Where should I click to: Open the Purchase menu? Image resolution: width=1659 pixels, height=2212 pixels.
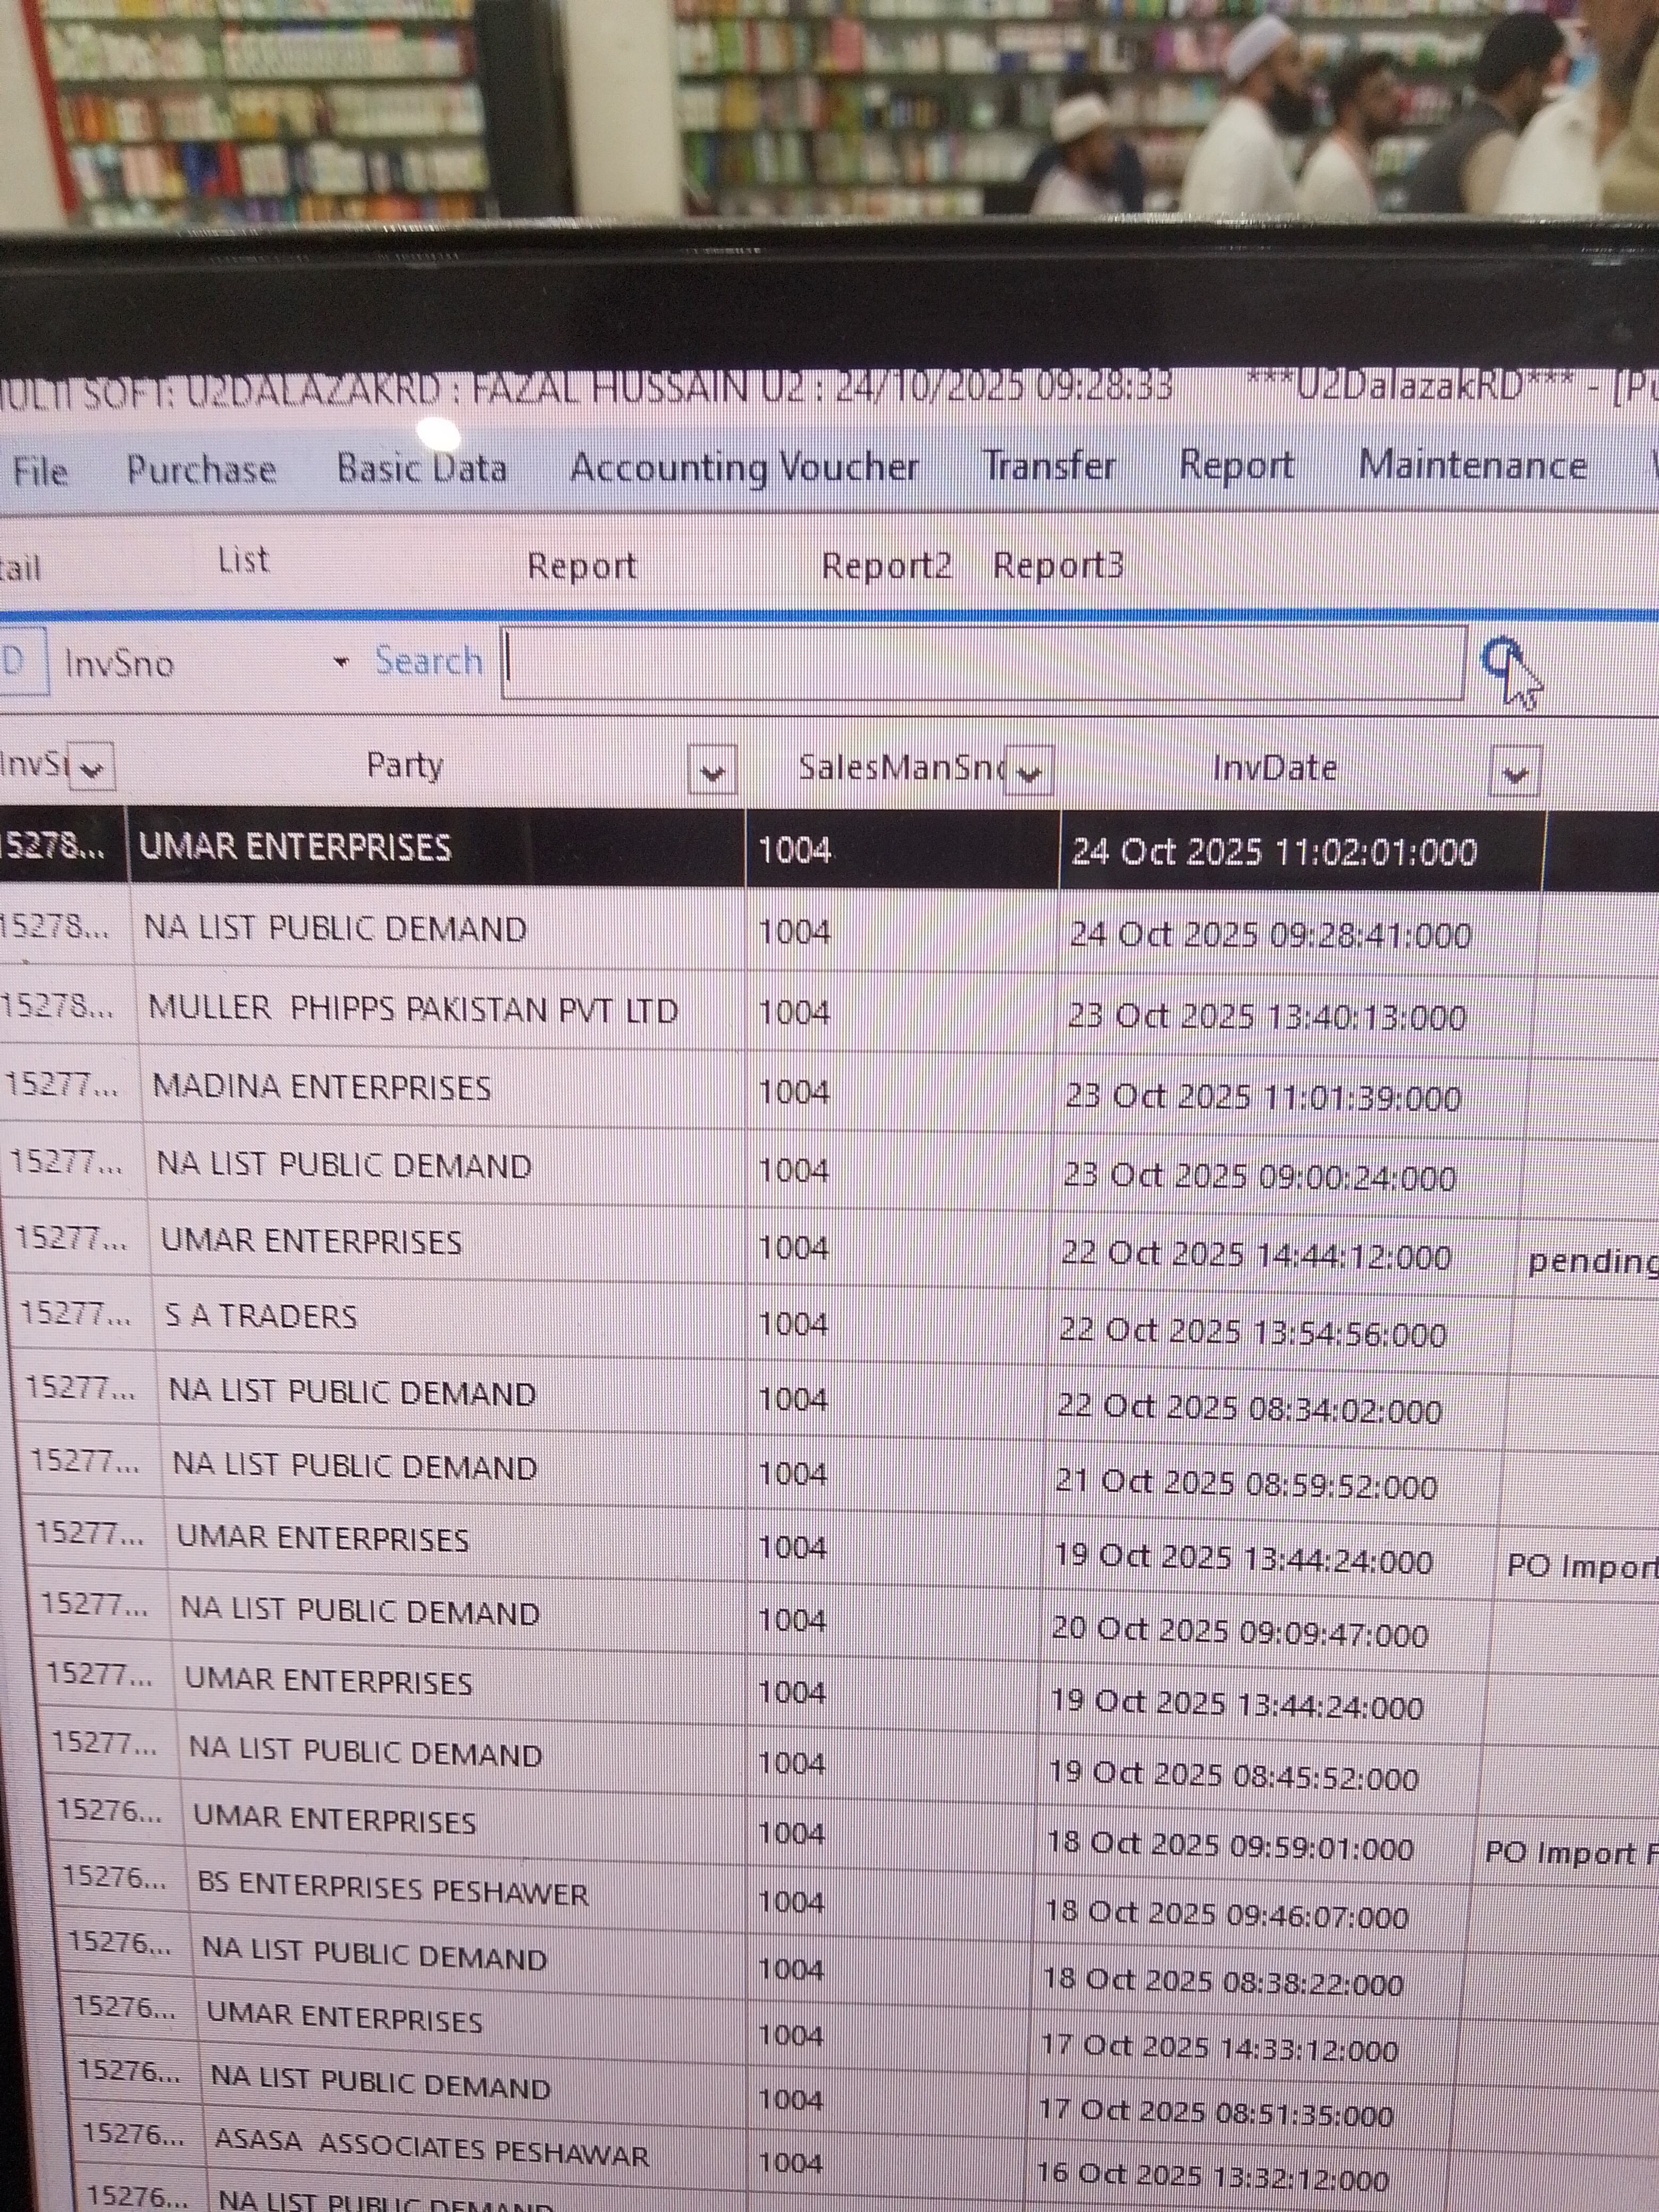pyautogui.click(x=201, y=469)
